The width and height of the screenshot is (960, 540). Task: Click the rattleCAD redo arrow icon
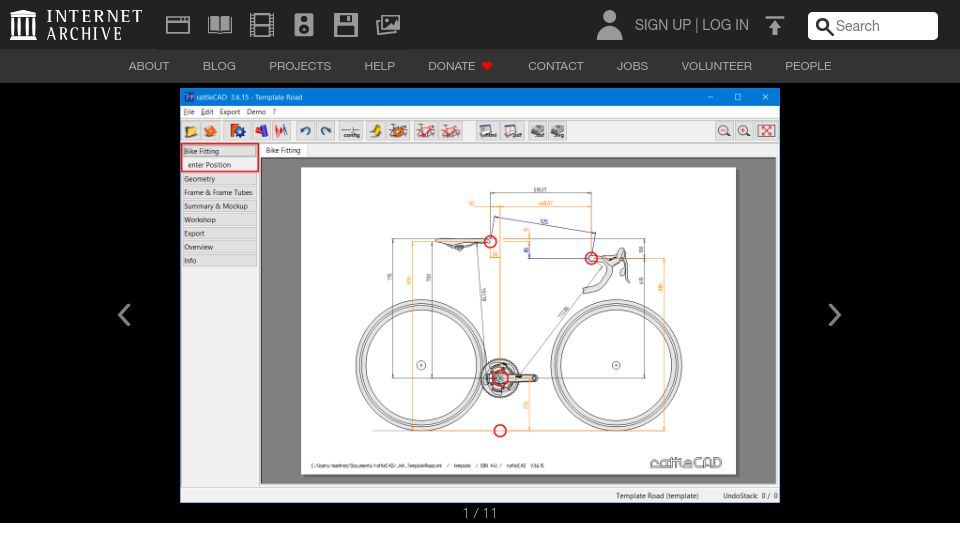click(326, 131)
